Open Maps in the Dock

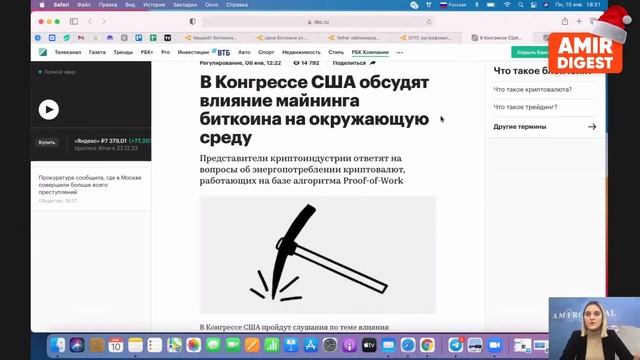174,345
